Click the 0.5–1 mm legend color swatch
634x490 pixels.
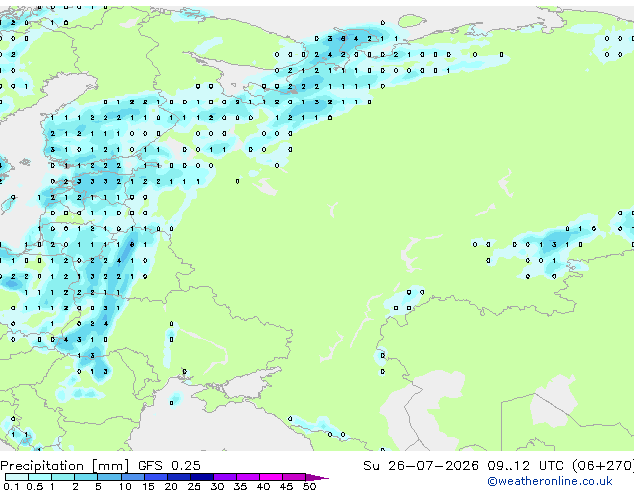40,477
